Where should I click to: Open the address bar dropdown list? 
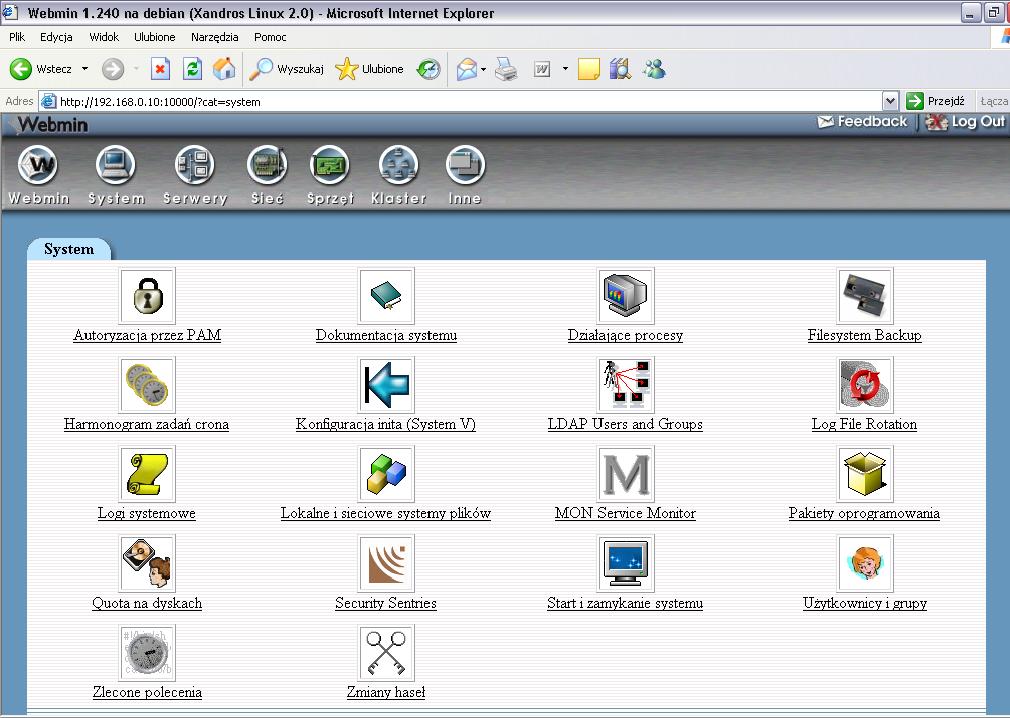point(890,101)
